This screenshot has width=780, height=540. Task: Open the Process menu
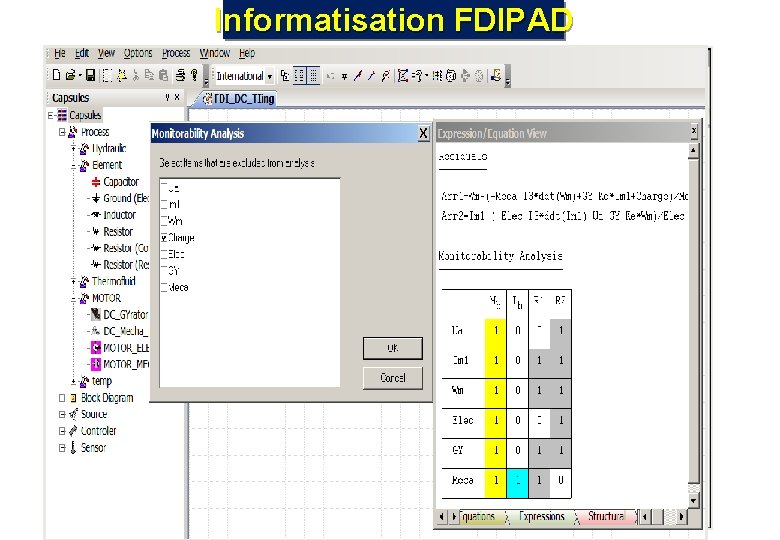pos(176,53)
